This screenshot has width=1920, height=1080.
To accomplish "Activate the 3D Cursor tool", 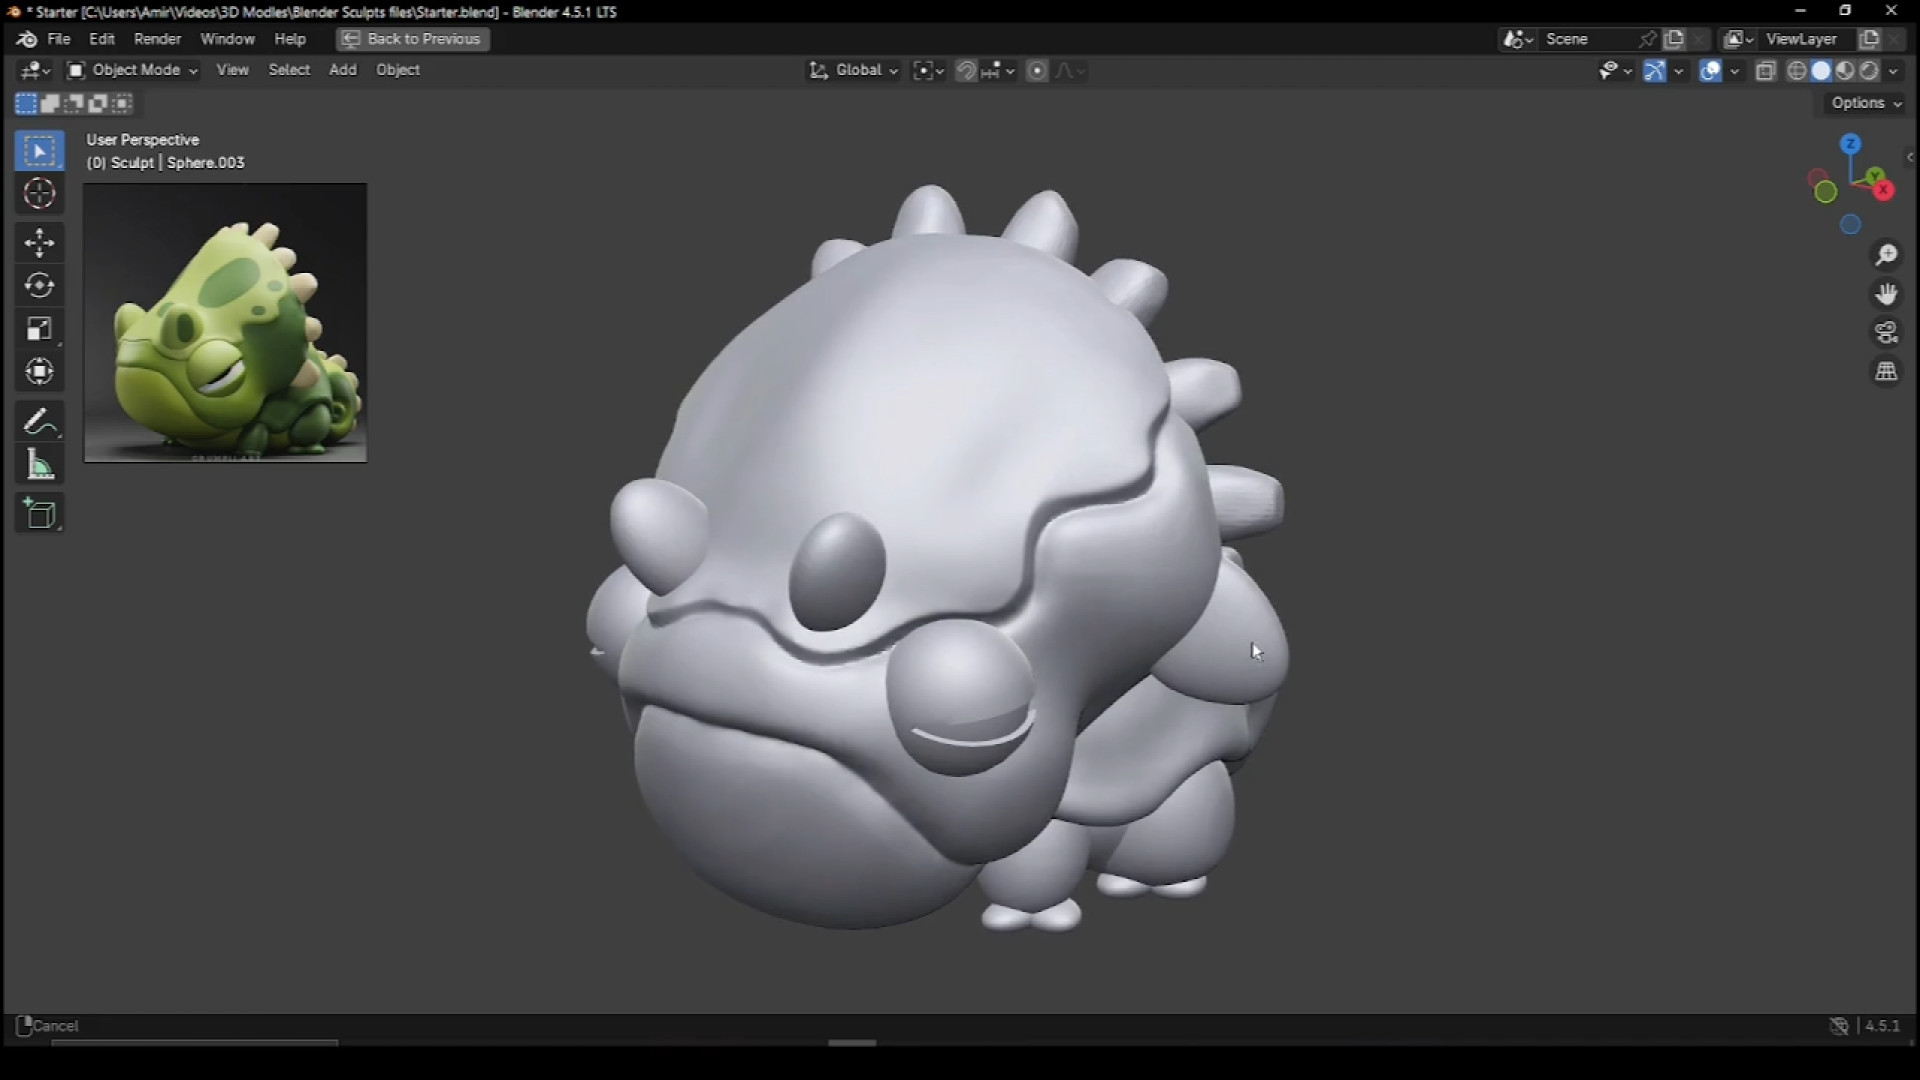I will (40, 193).
